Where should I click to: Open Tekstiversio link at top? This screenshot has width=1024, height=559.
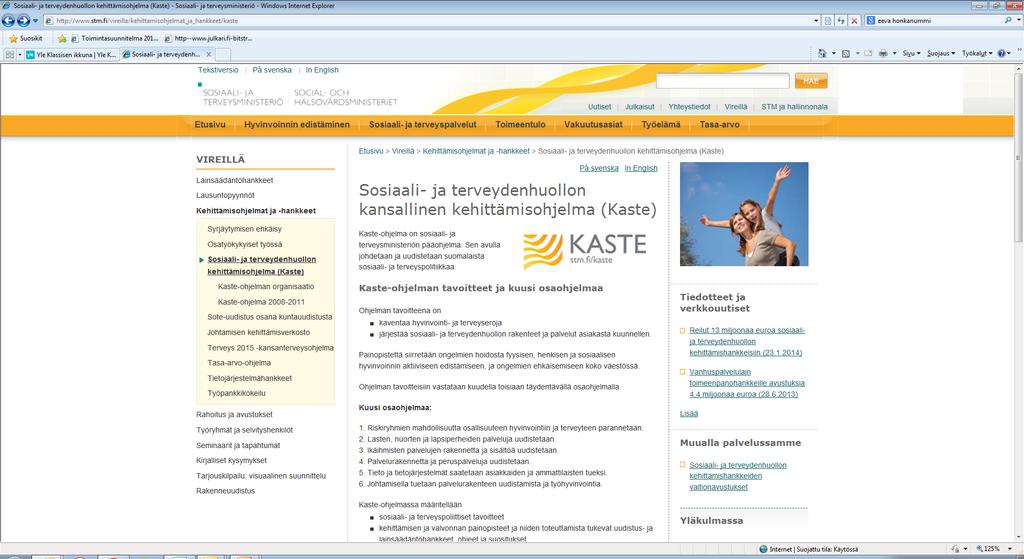tap(218, 70)
